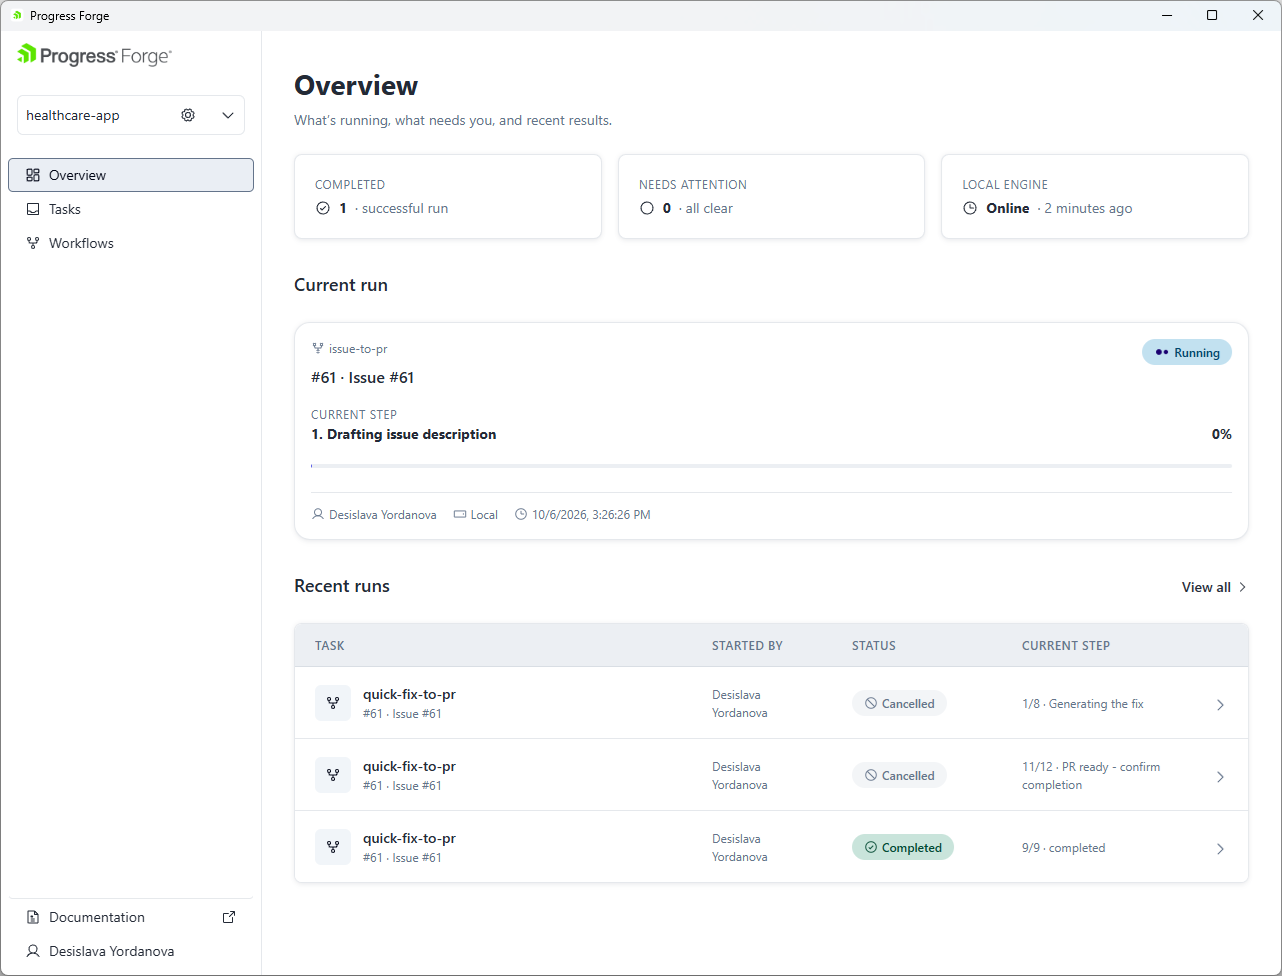Click the Completed status badge
Viewport: 1282px width, 976px height.
click(x=903, y=847)
